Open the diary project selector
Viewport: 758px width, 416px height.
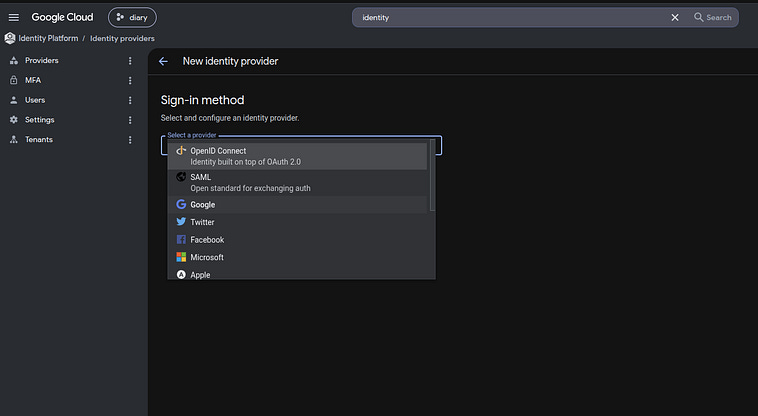tap(132, 17)
